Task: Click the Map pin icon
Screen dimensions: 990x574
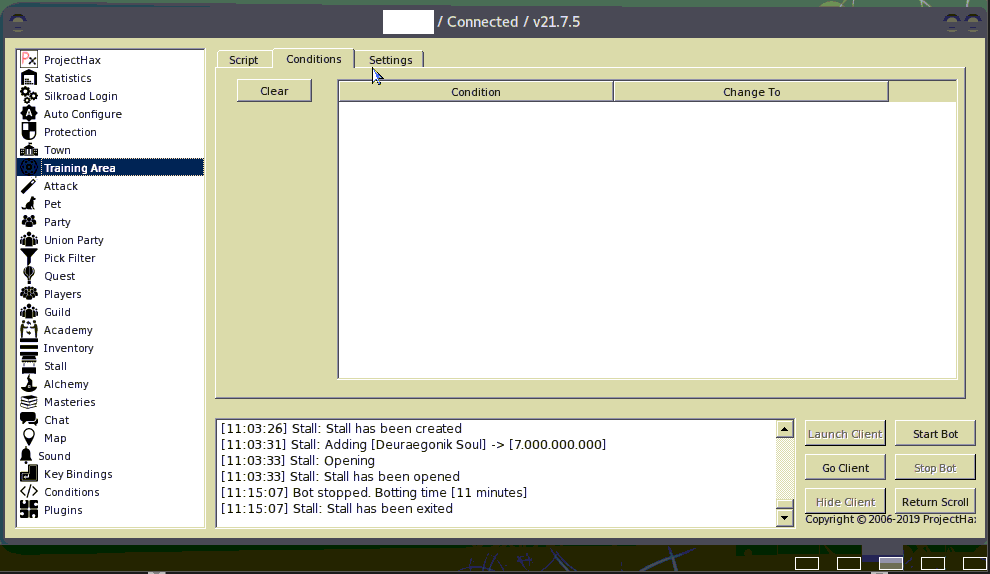Action: click(x=28, y=438)
